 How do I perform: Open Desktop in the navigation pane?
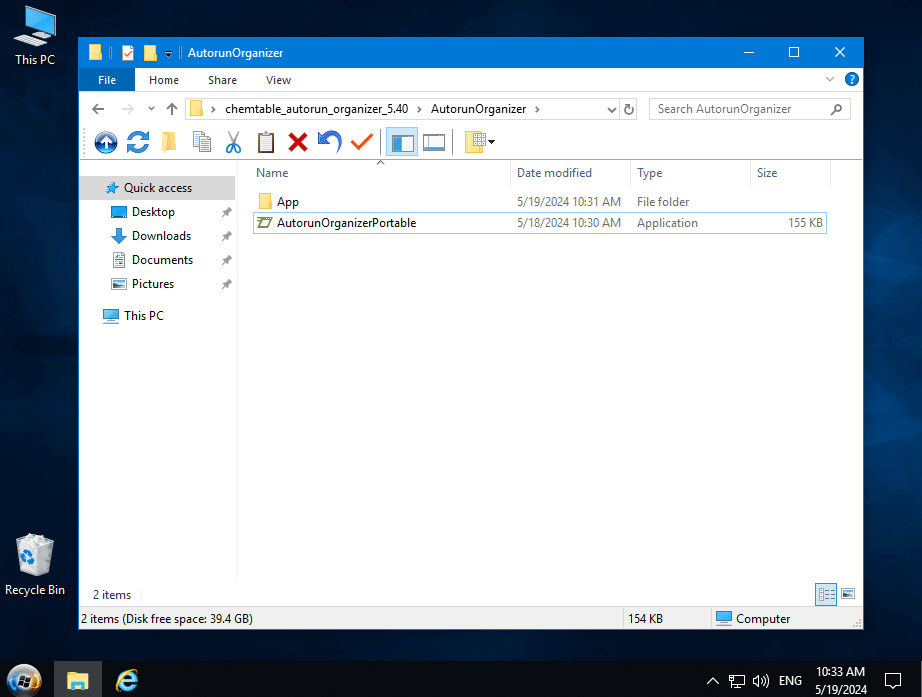click(153, 212)
